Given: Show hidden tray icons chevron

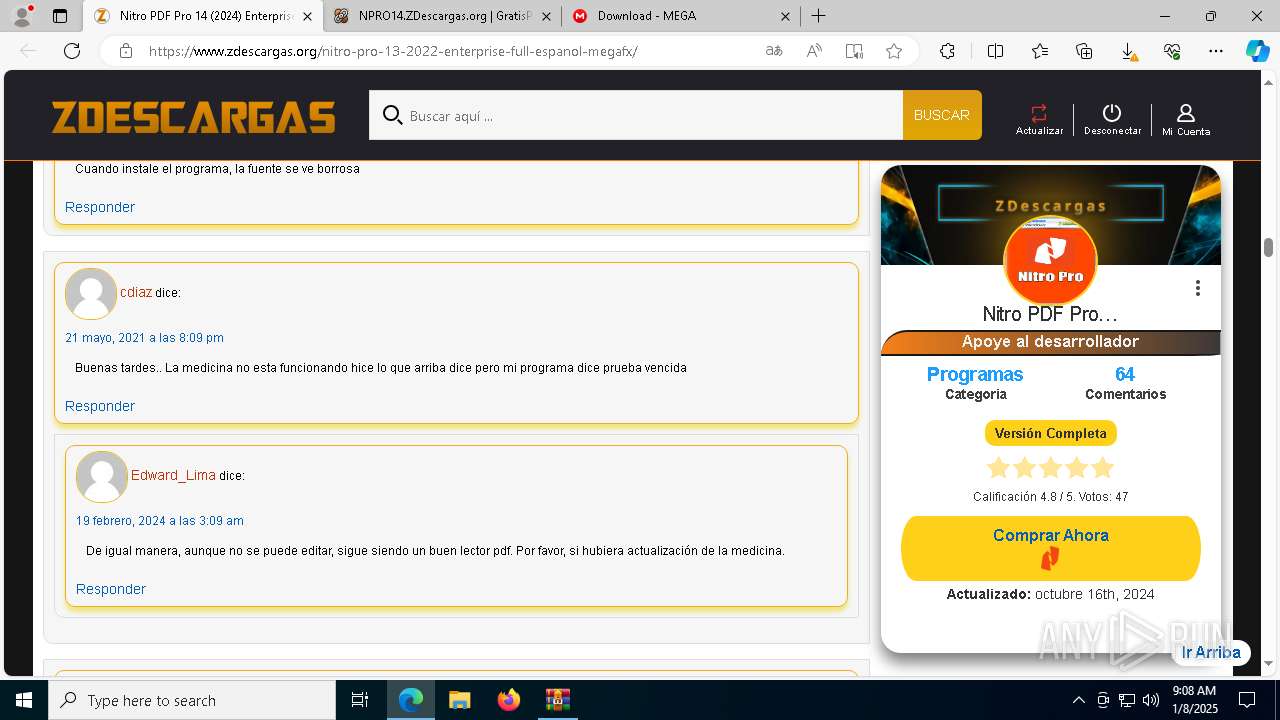Looking at the screenshot, I should tap(1078, 700).
